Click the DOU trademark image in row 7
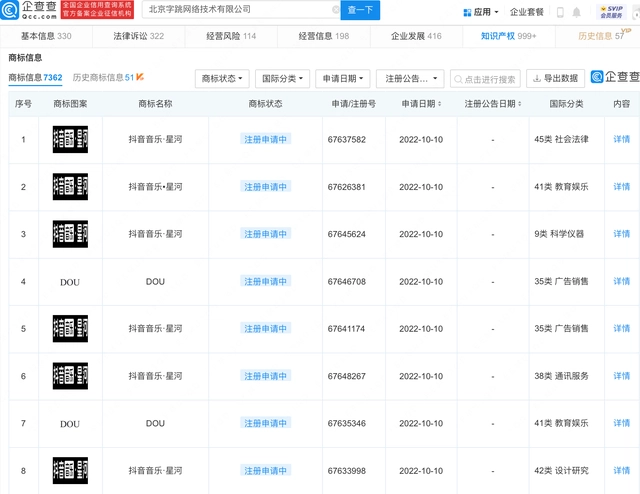Image resolution: width=640 pixels, height=494 pixels. (x=70, y=424)
